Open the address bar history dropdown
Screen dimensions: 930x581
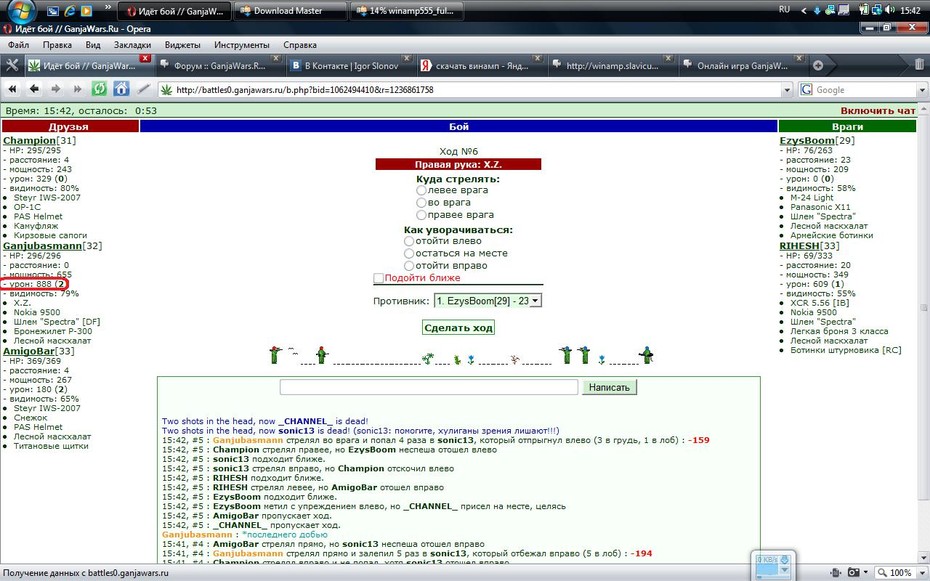(x=787, y=90)
